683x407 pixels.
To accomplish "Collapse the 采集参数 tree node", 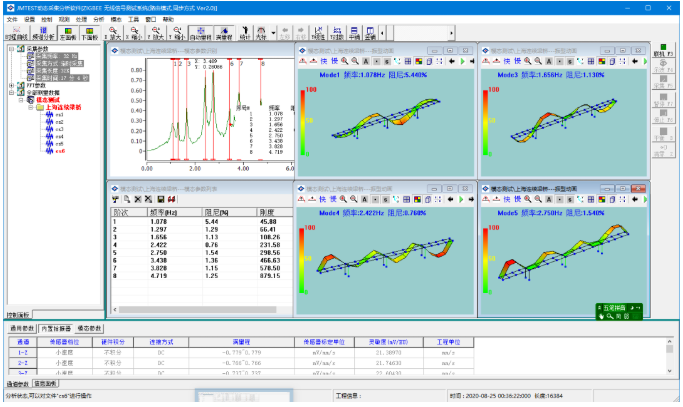I will click(x=12, y=51).
